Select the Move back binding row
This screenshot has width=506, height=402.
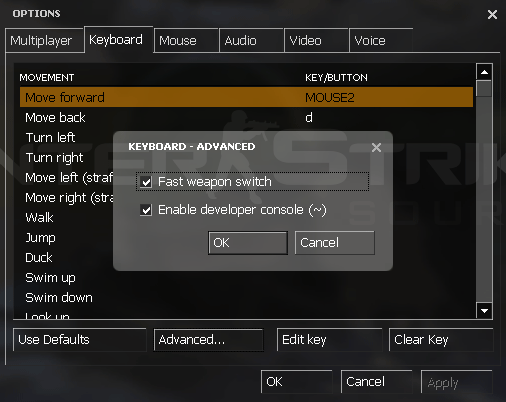click(246, 117)
